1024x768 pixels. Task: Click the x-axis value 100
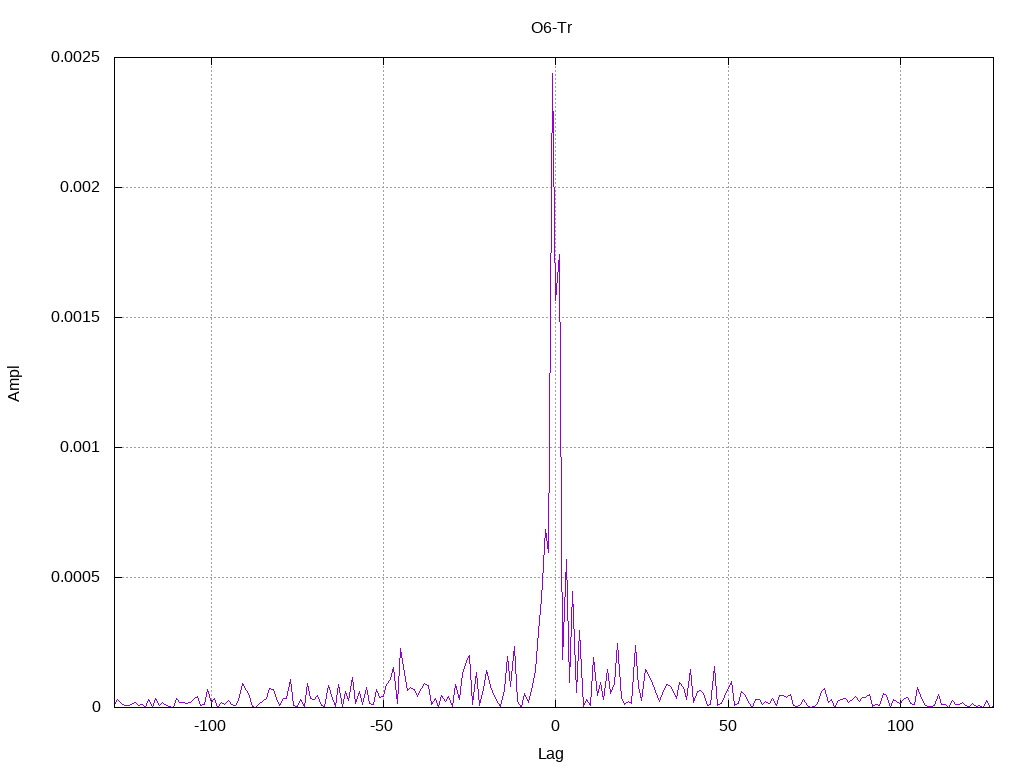[x=901, y=726]
